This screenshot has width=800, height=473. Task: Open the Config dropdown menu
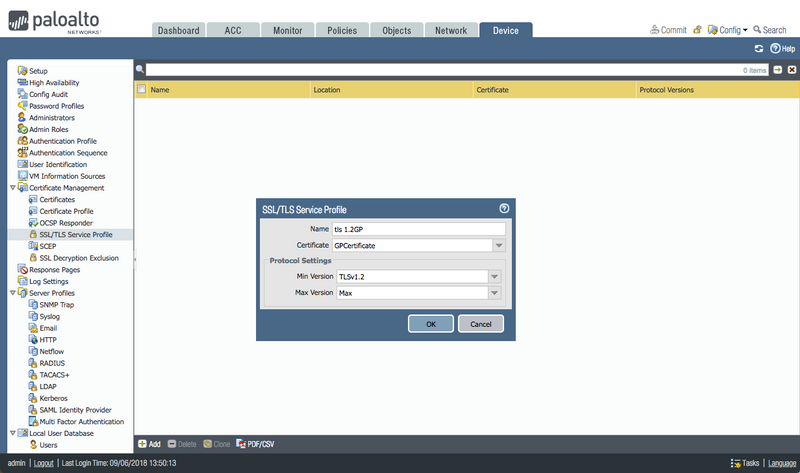(728, 30)
